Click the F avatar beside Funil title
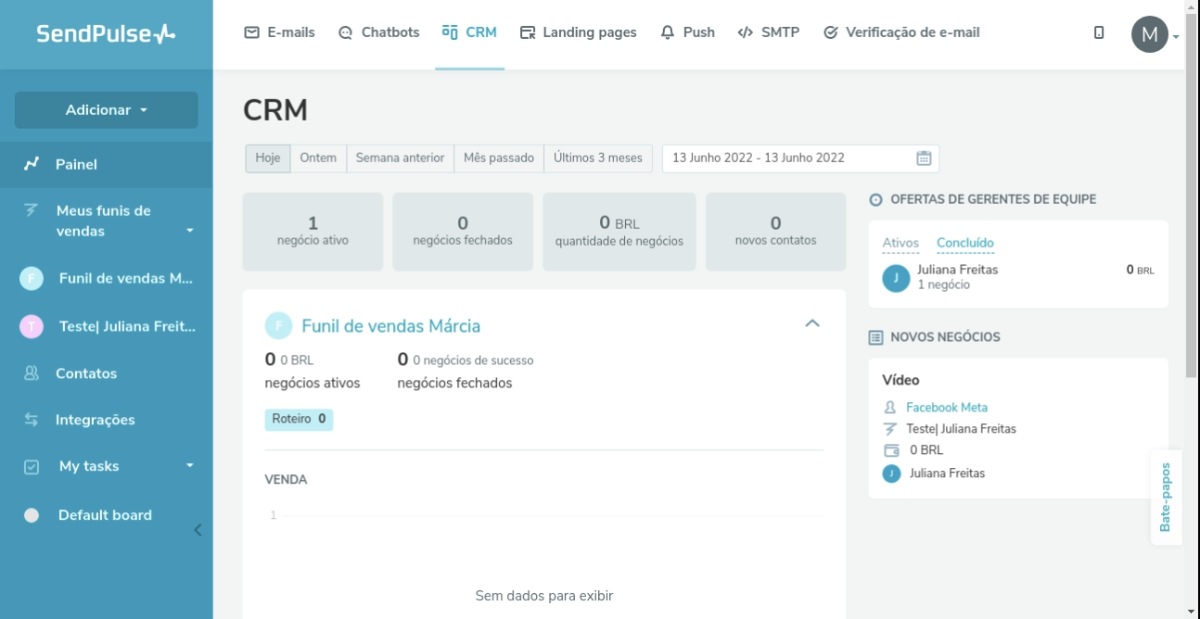Viewport: 1200px width, 619px height. tap(278, 325)
